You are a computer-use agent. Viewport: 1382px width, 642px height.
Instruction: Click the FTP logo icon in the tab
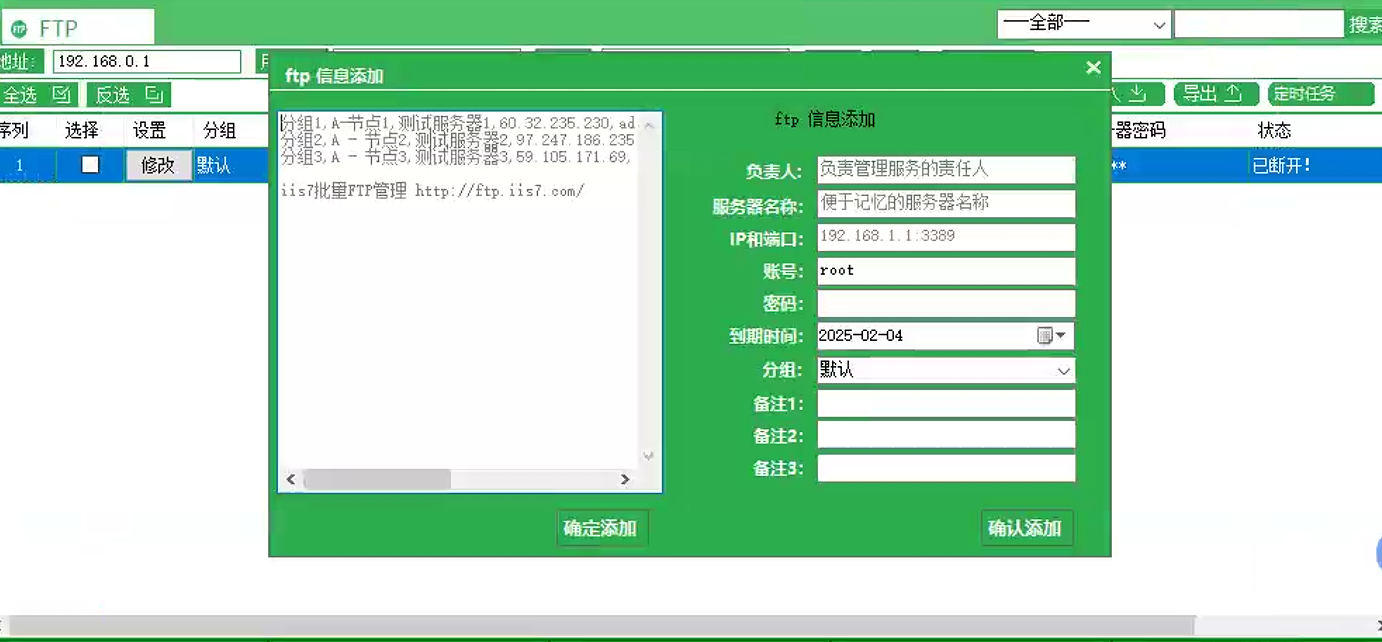19,28
